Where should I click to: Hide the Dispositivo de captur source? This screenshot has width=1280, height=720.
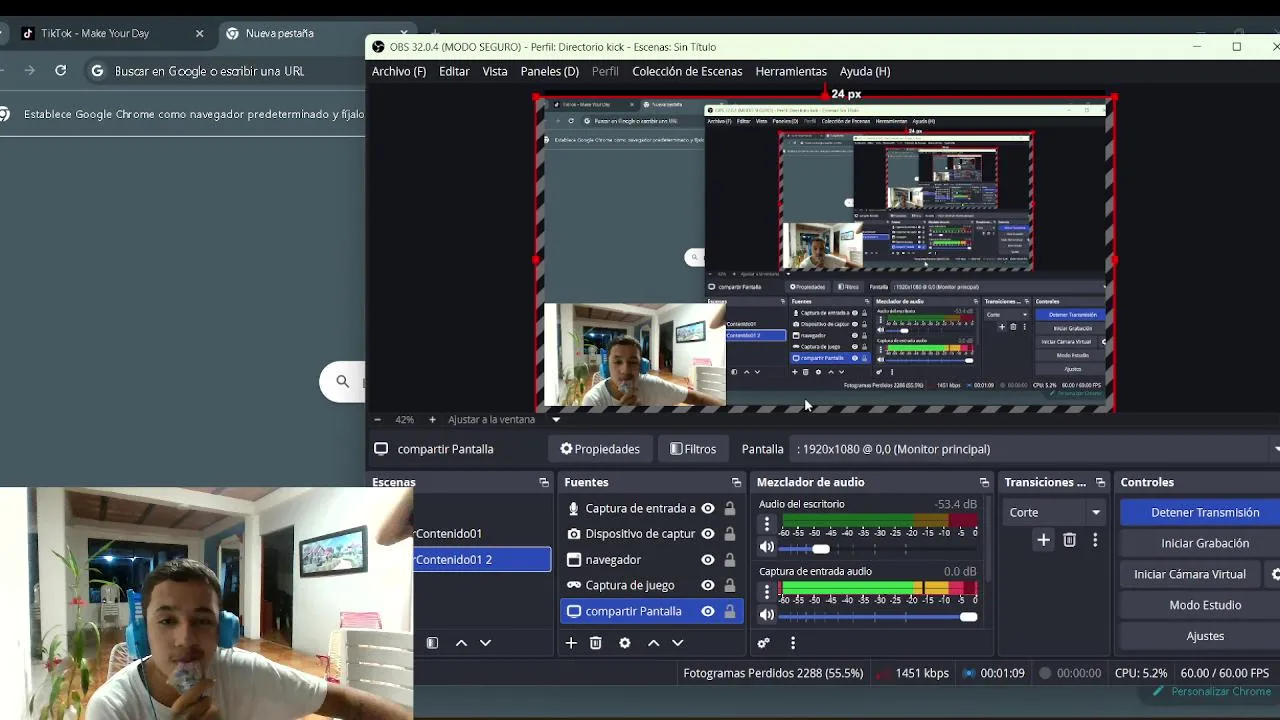[708, 534]
